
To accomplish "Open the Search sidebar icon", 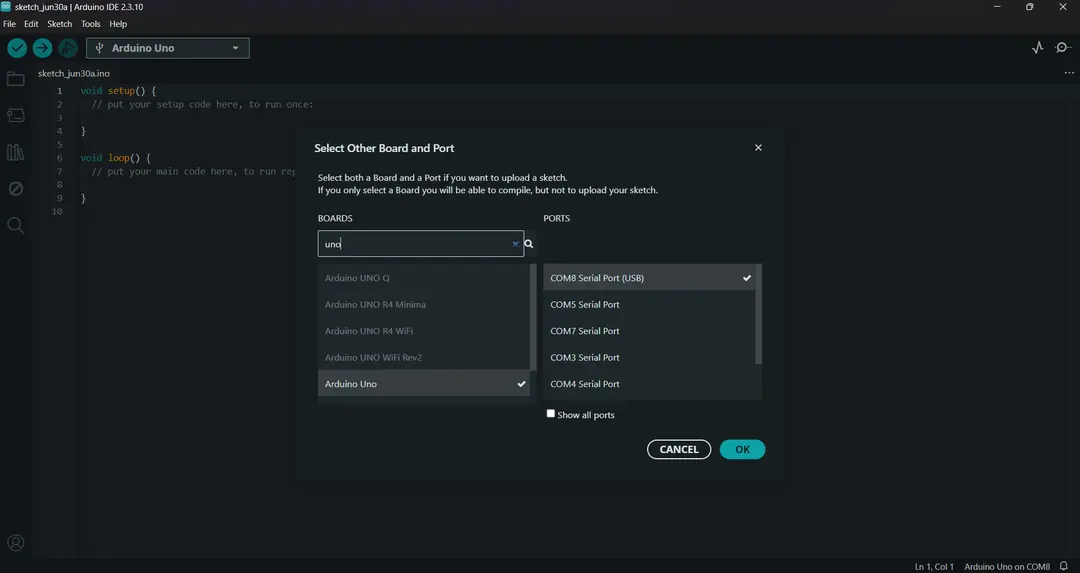I will click(x=15, y=225).
